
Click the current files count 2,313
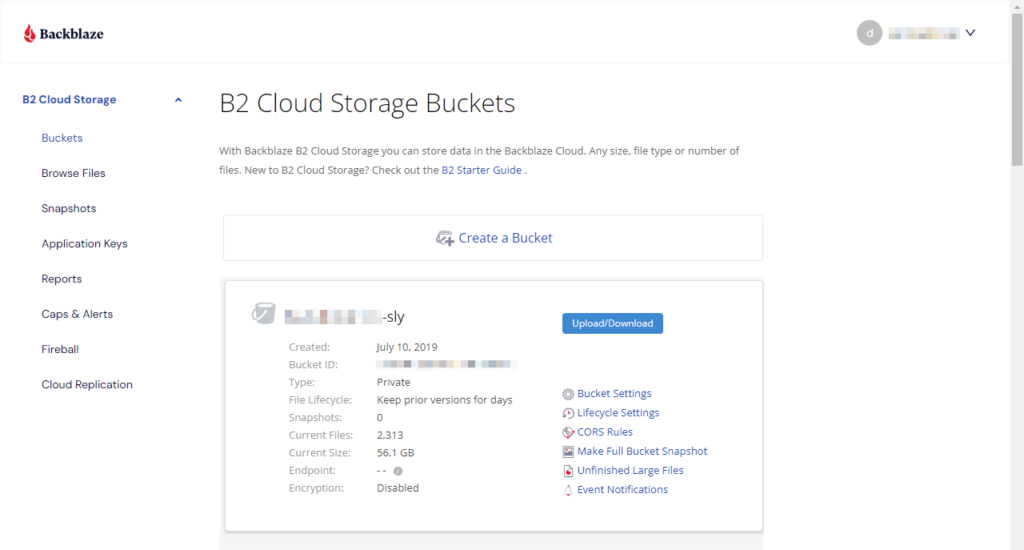point(390,435)
